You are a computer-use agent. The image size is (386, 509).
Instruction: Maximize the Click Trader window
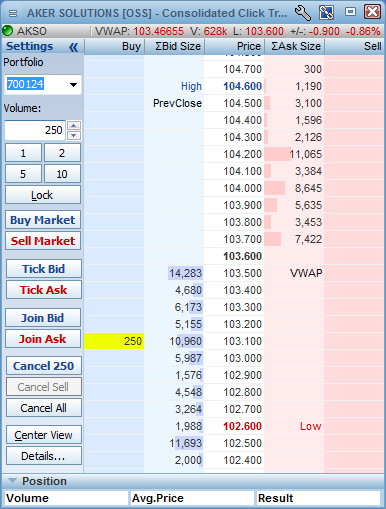(350, 12)
